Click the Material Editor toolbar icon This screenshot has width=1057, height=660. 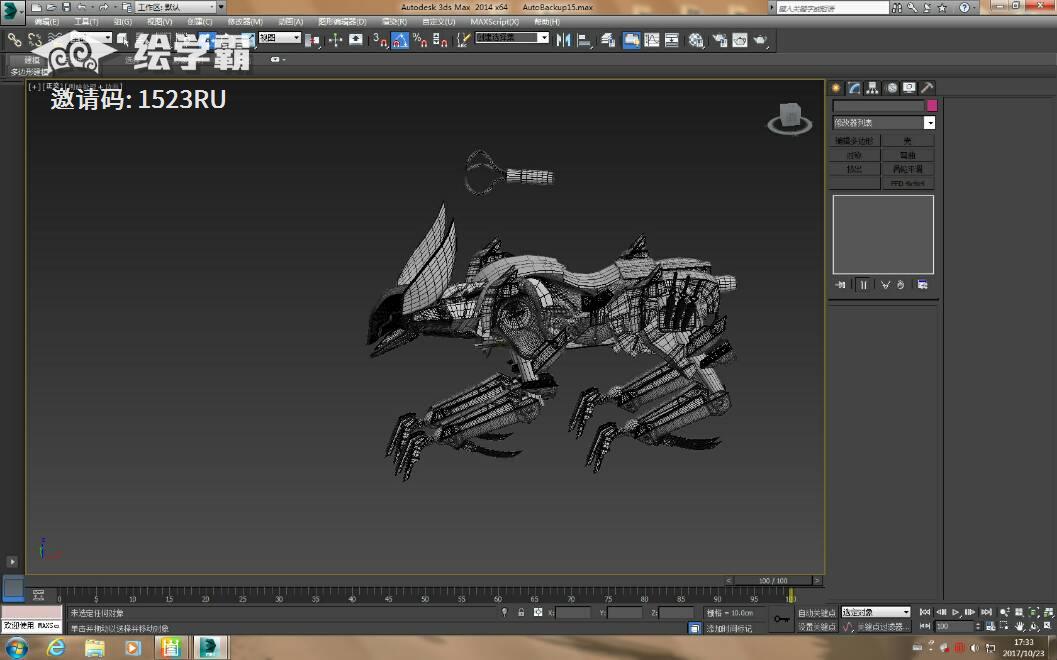pyautogui.click(x=694, y=40)
